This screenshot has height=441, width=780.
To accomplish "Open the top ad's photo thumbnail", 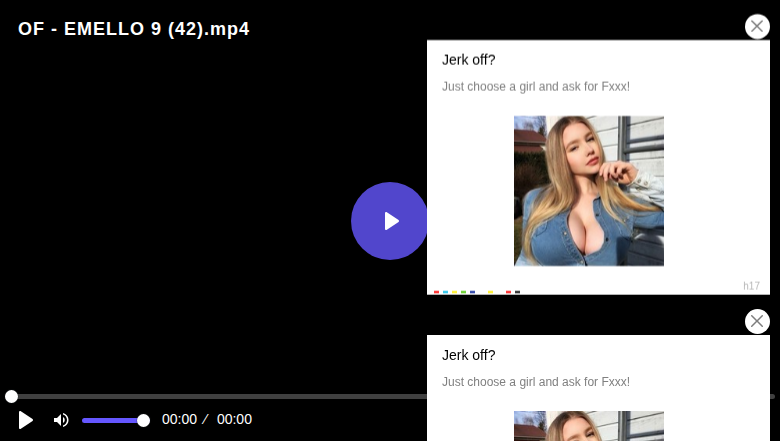I will (589, 190).
